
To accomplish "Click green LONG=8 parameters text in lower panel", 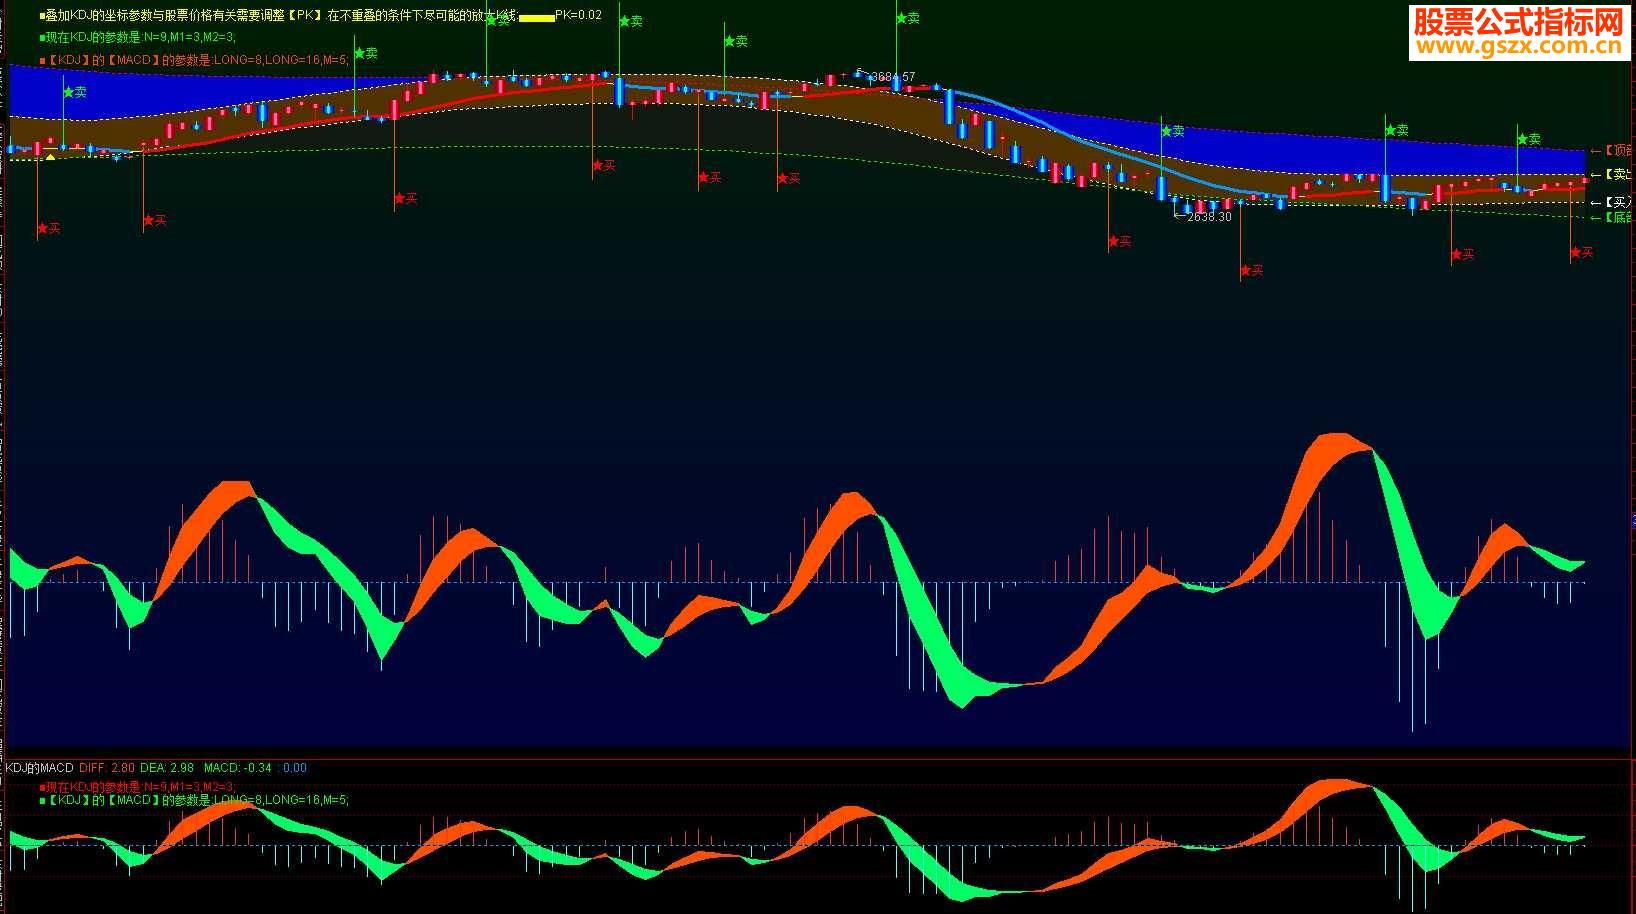I will click(x=194, y=800).
